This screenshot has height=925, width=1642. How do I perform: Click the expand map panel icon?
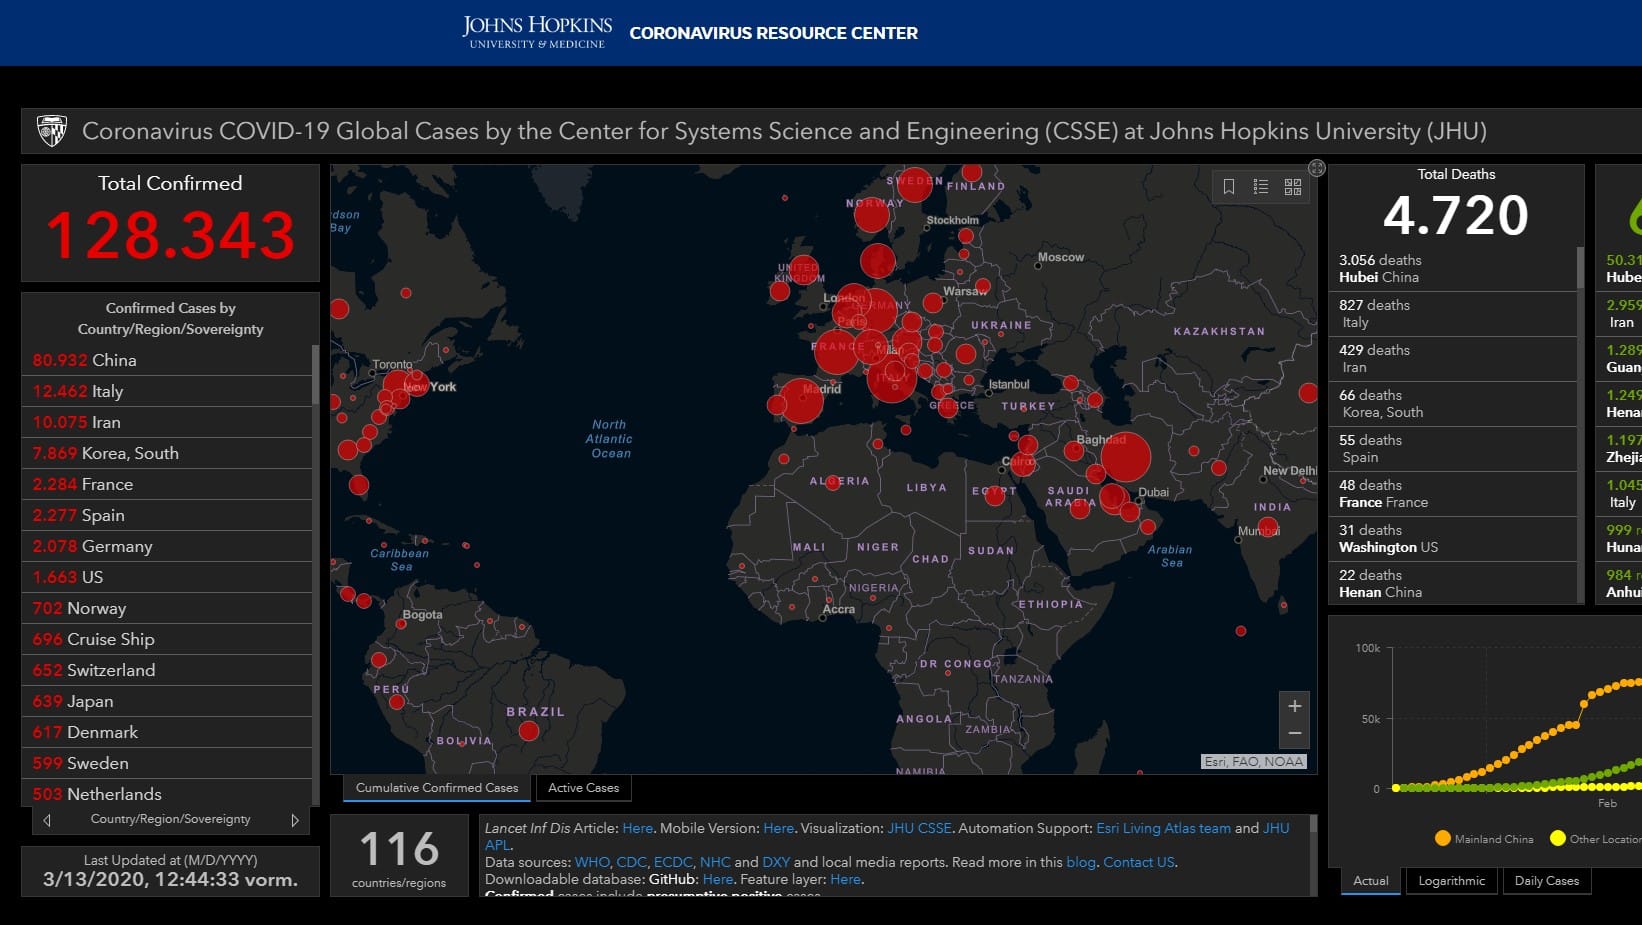(1317, 168)
